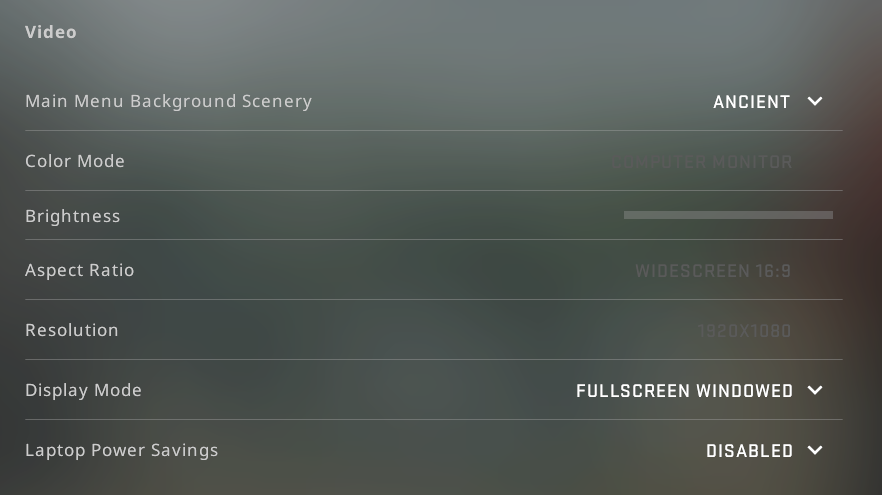Click the chevron arrow beside DISABLED
The height and width of the screenshot is (495, 882).
(815, 450)
